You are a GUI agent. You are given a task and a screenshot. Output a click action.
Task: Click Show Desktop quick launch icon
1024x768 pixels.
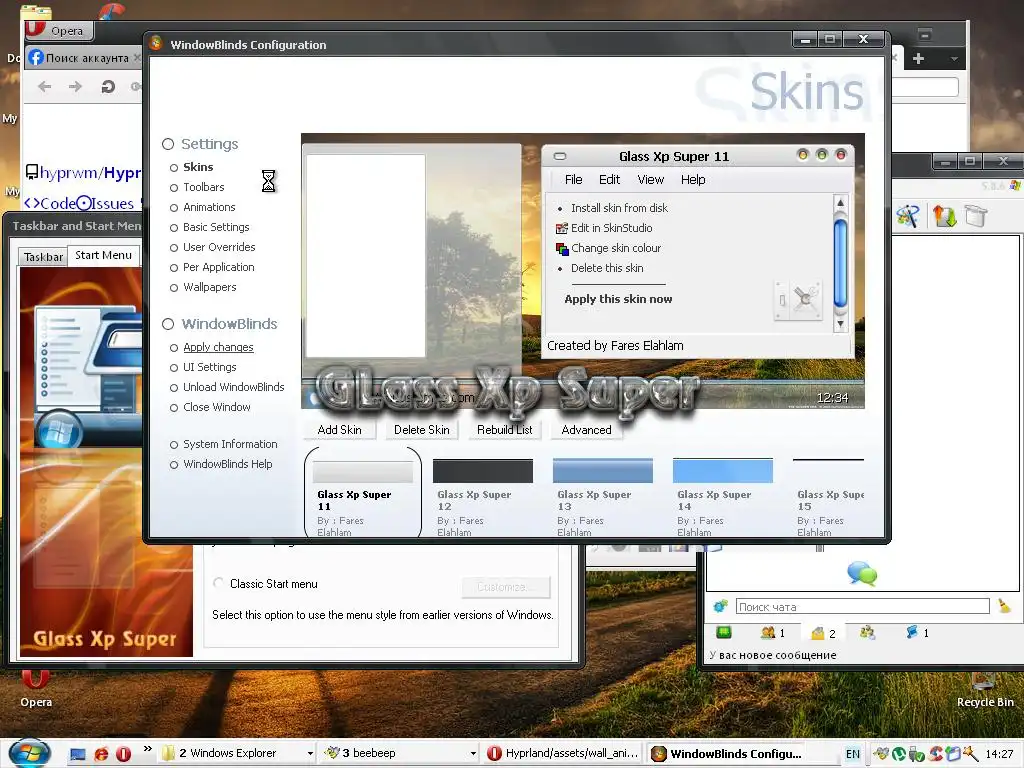pyautogui.click(x=78, y=754)
